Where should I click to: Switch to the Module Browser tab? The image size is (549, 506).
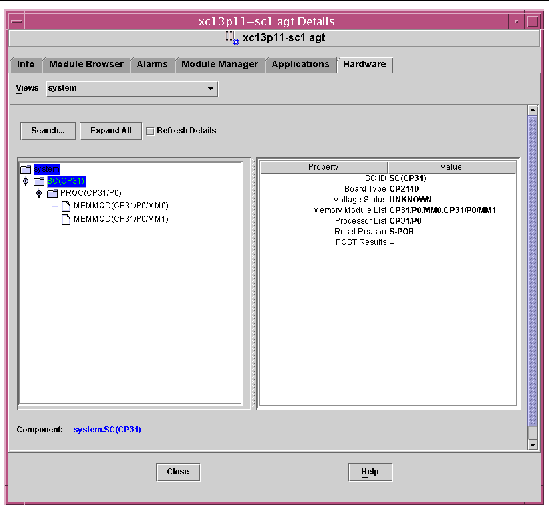(x=86, y=64)
